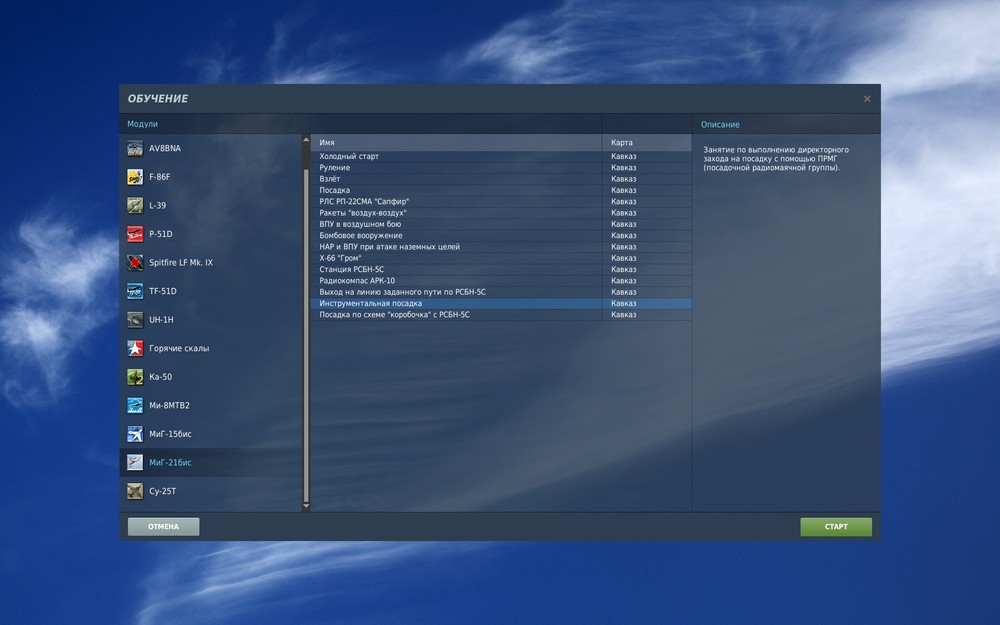Select the Ка-50 module icon

pos(135,377)
